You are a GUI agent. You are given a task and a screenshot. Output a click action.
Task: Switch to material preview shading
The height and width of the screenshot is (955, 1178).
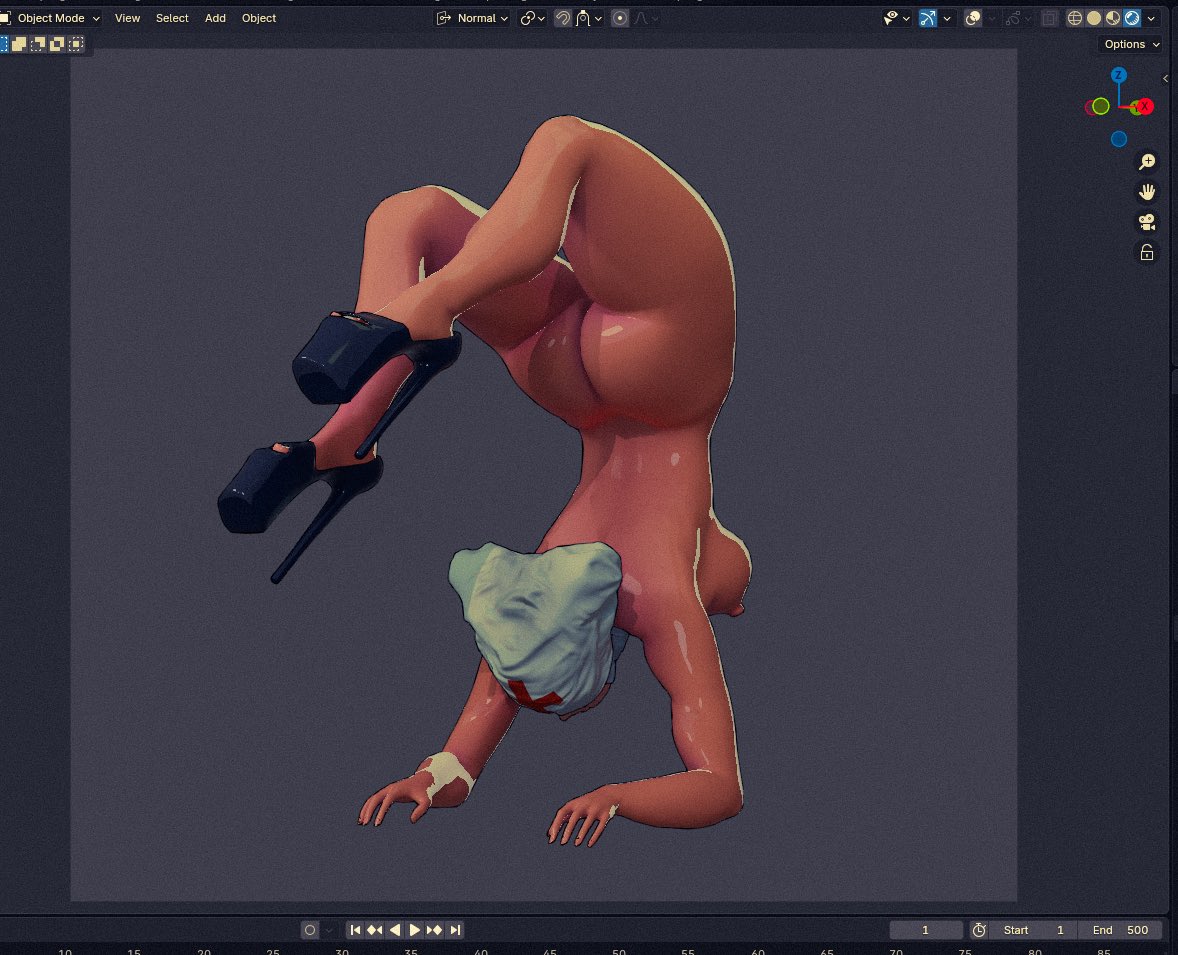pos(1113,18)
